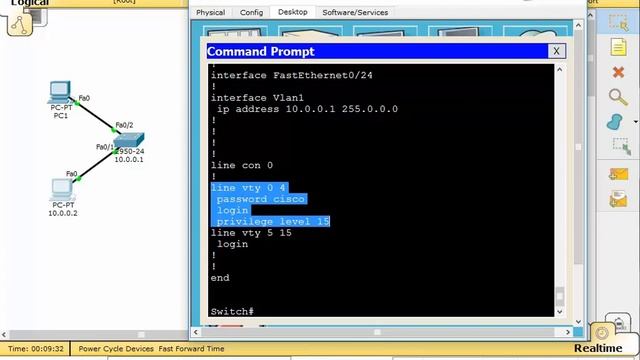The height and width of the screenshot is (360, 640).
Task: Select the PC-PT 10.0.0.2 computer icon
Action: (62, 189)
